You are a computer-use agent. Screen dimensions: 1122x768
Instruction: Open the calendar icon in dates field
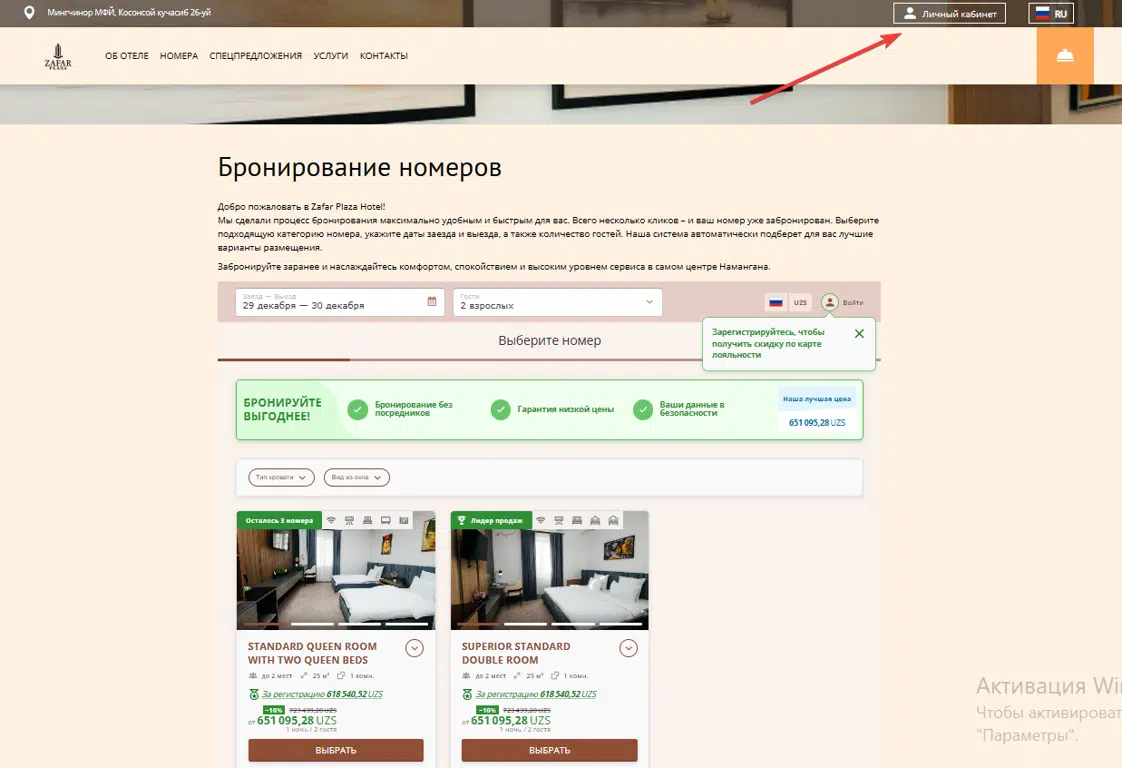click(x=432, y=301)
